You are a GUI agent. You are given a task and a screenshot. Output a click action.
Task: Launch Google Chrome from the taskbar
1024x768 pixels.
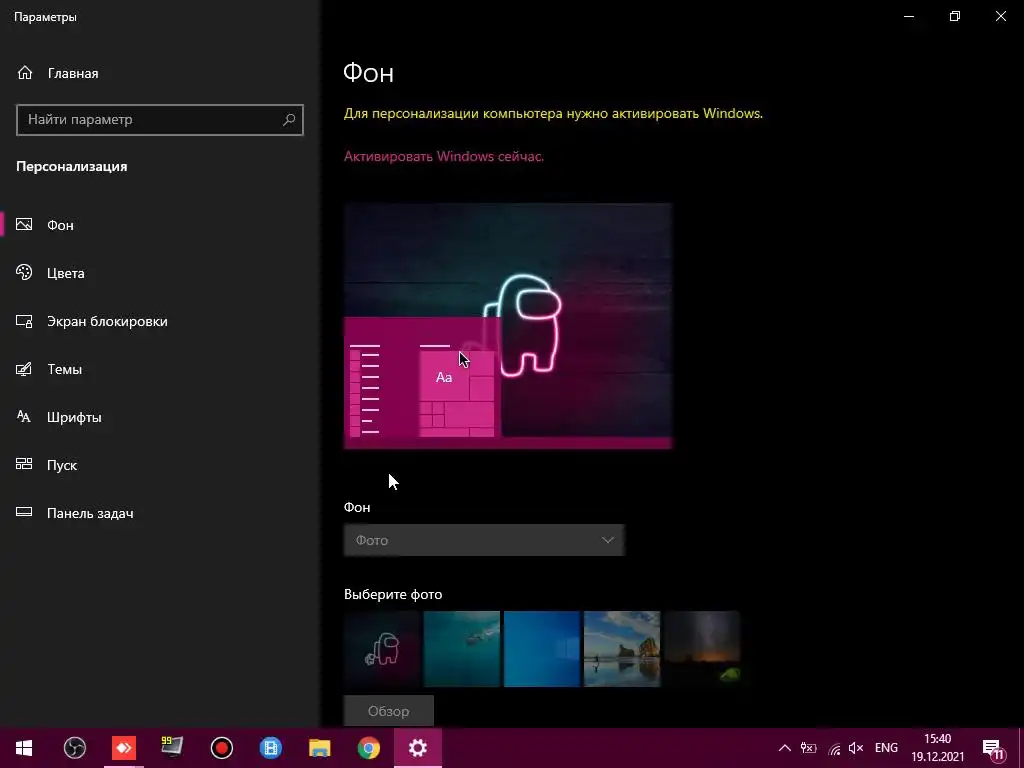point(368,748)
